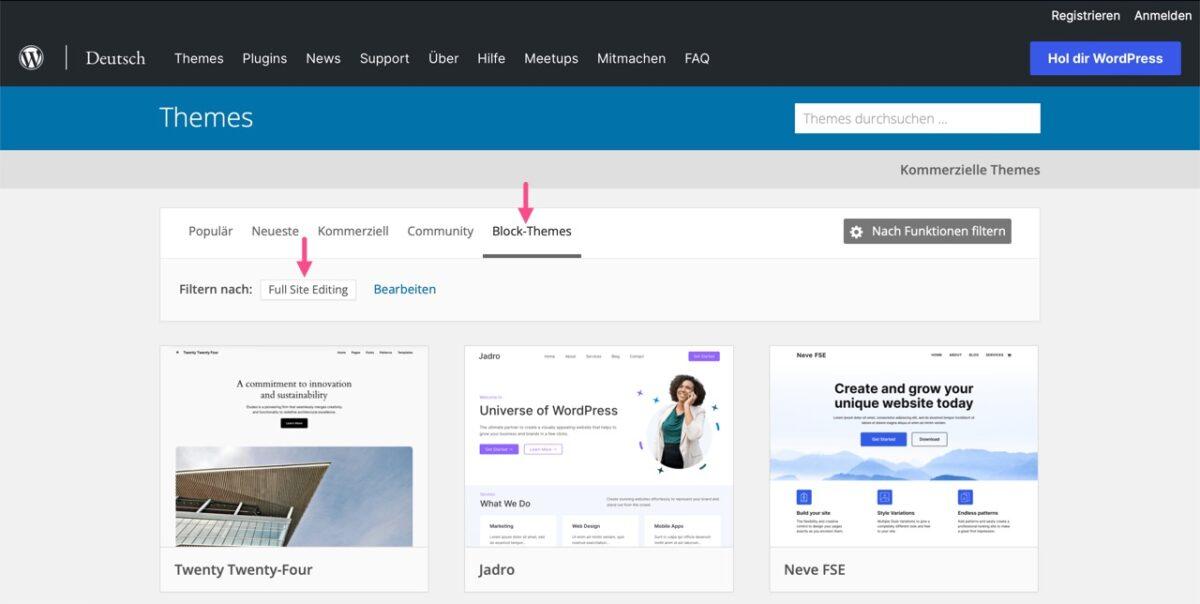
Task: Focus the Themes durchsuchen search field
Action: tap(917, 118)
